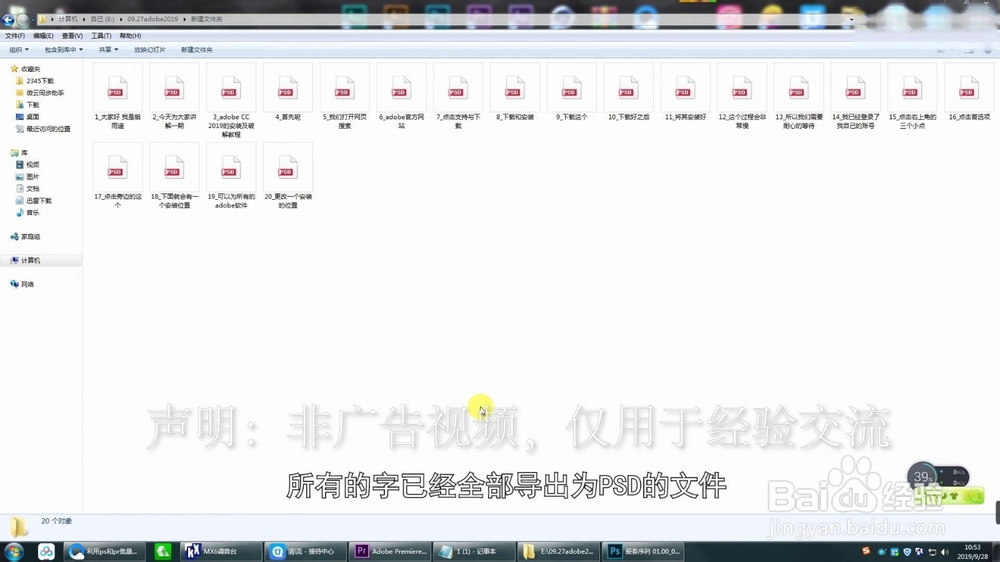This screenshot has height=562, width=1000.
Task: Open the 帮助(H) menu
Action: click(130, 36)
